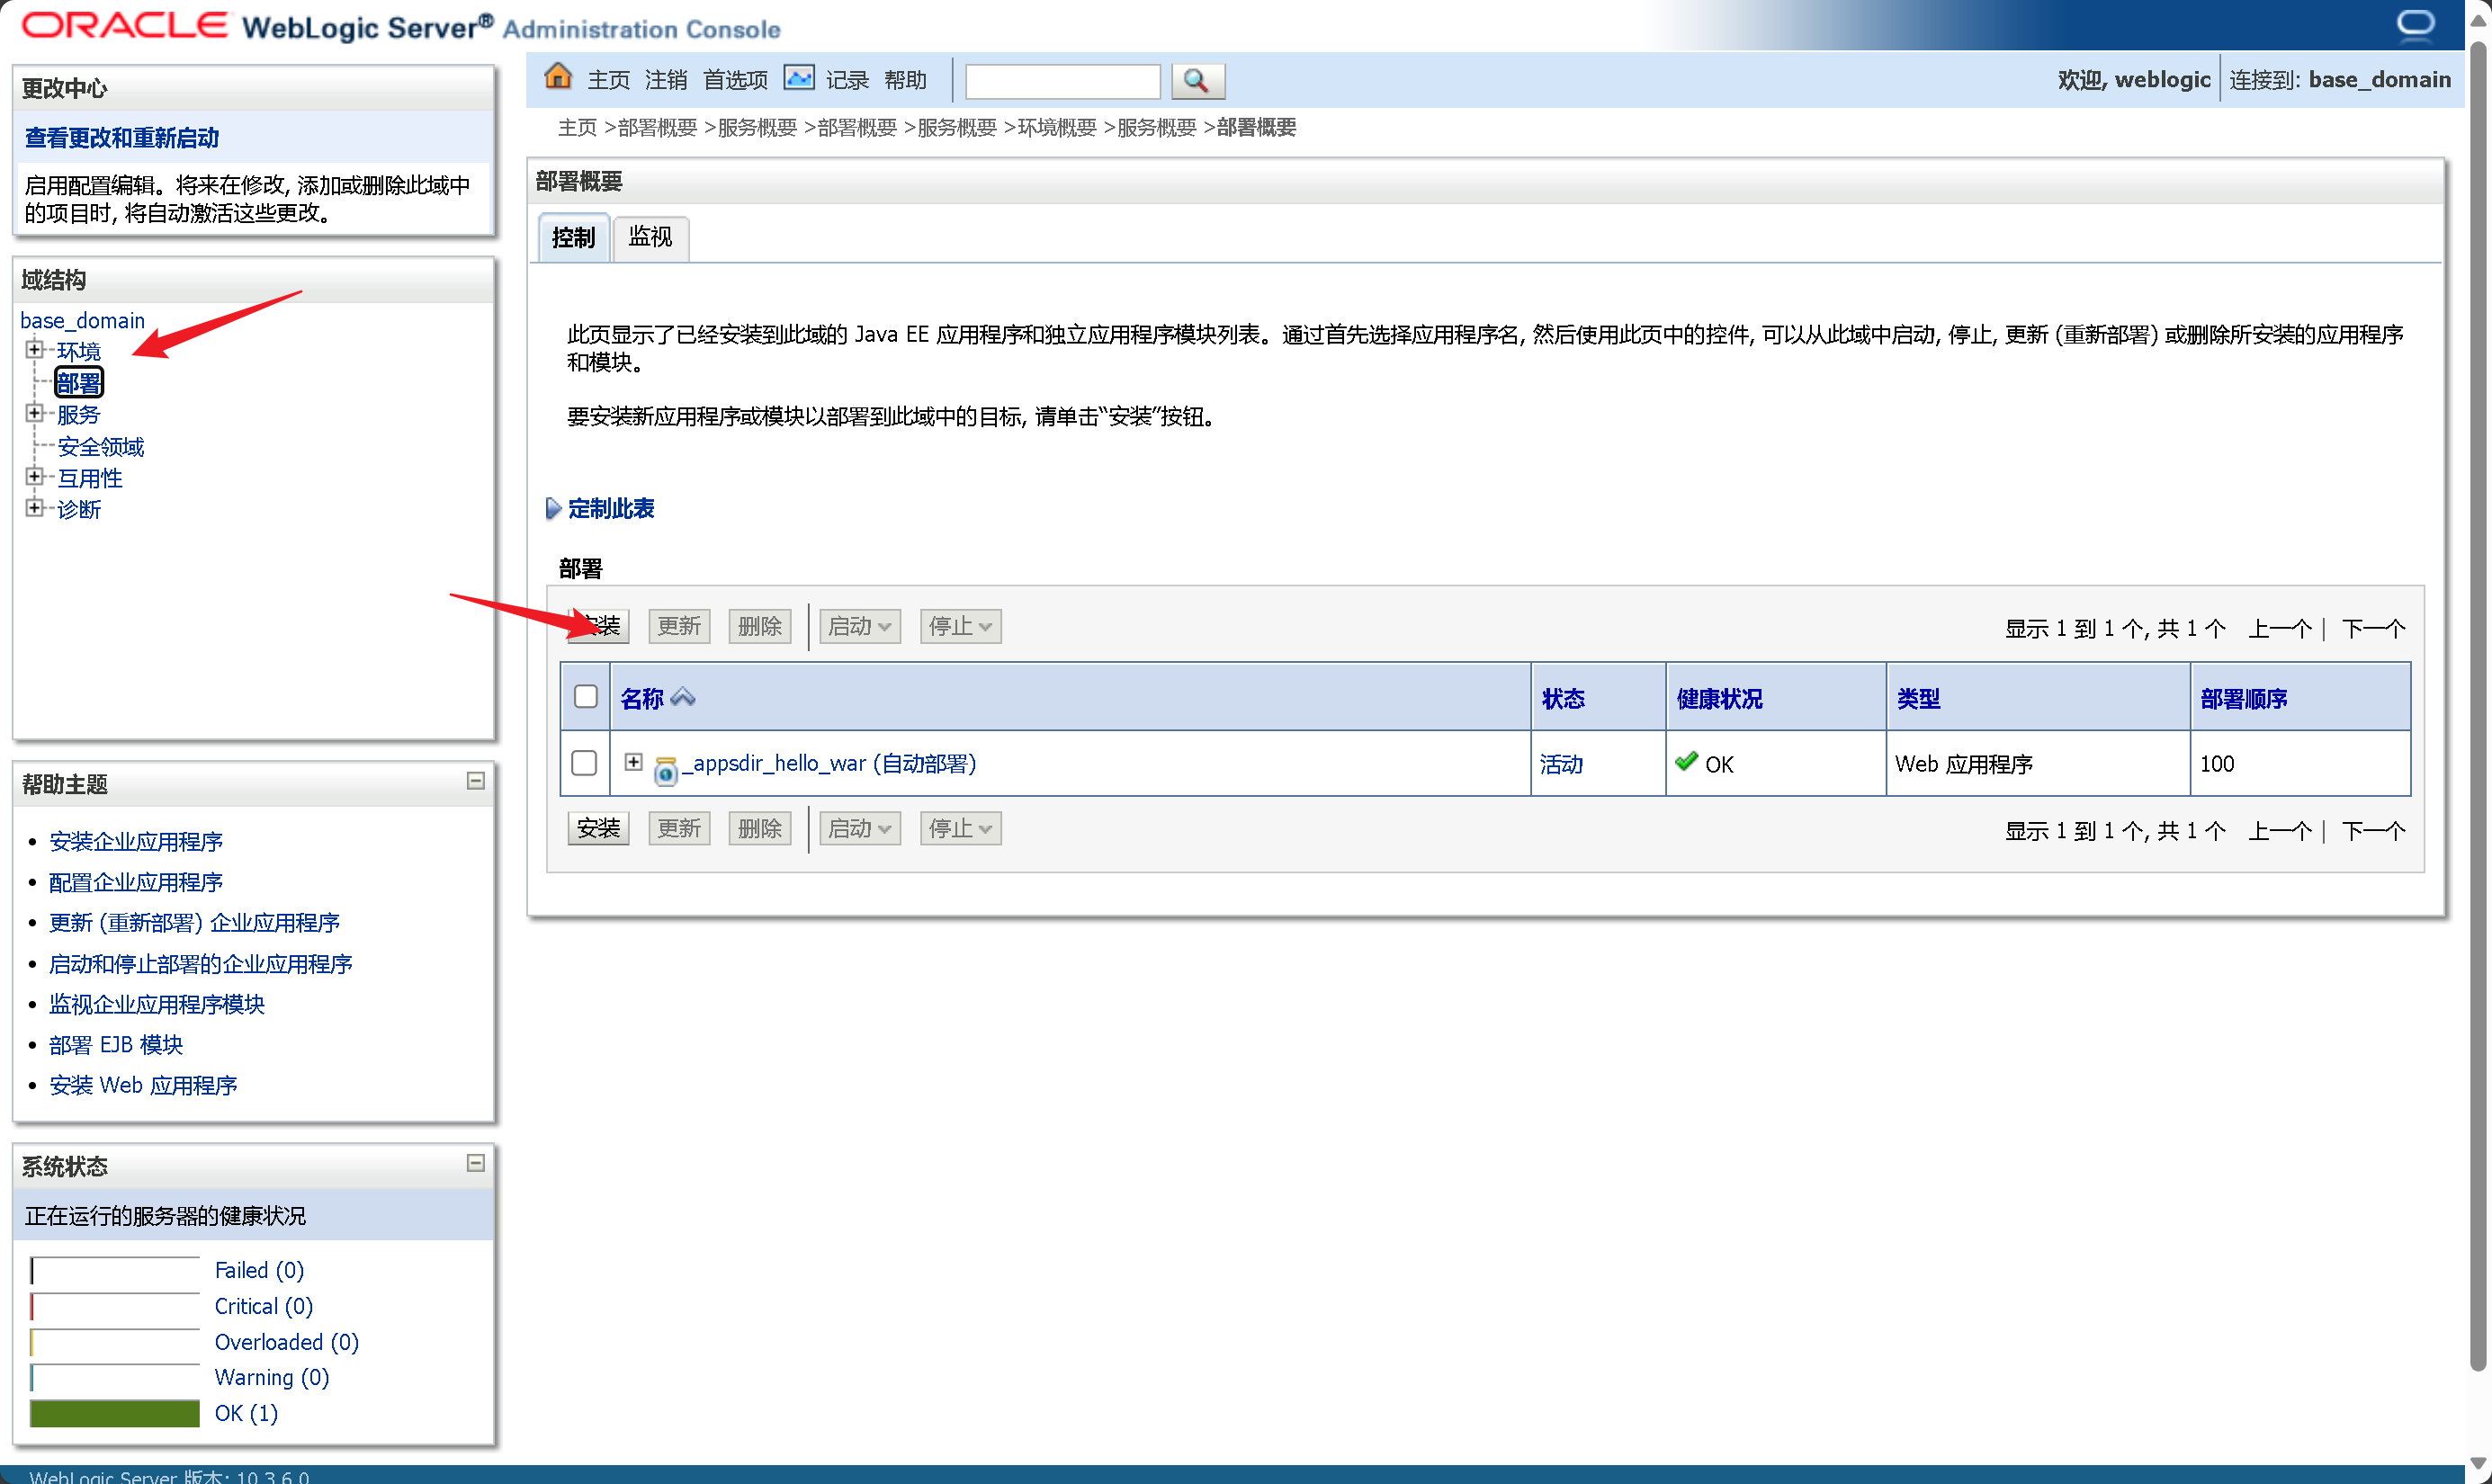Open the 安装 Web 应用程序 help link
Viewport: 2492px width, 1484px height.
pyautogui.click(x=143, y=1085)
